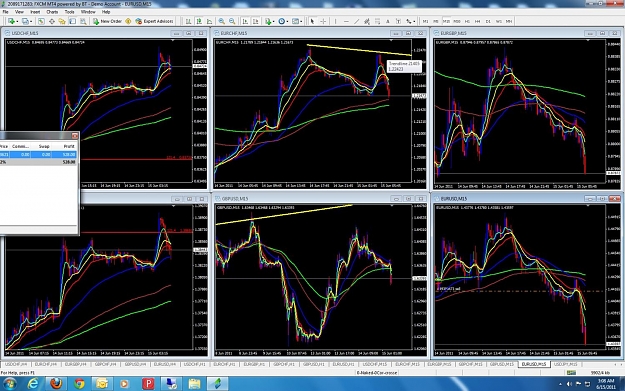Open the chart periods clock icon

click(x=281, y=21)
